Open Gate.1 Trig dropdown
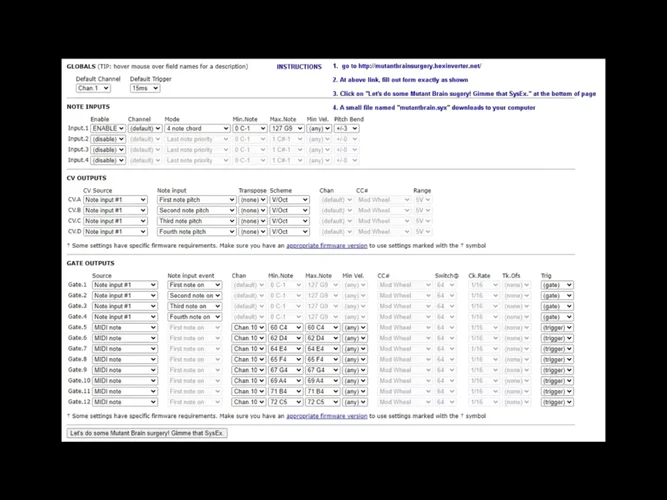The height and width of the screenshot is (500, 667). pos(557,285)
